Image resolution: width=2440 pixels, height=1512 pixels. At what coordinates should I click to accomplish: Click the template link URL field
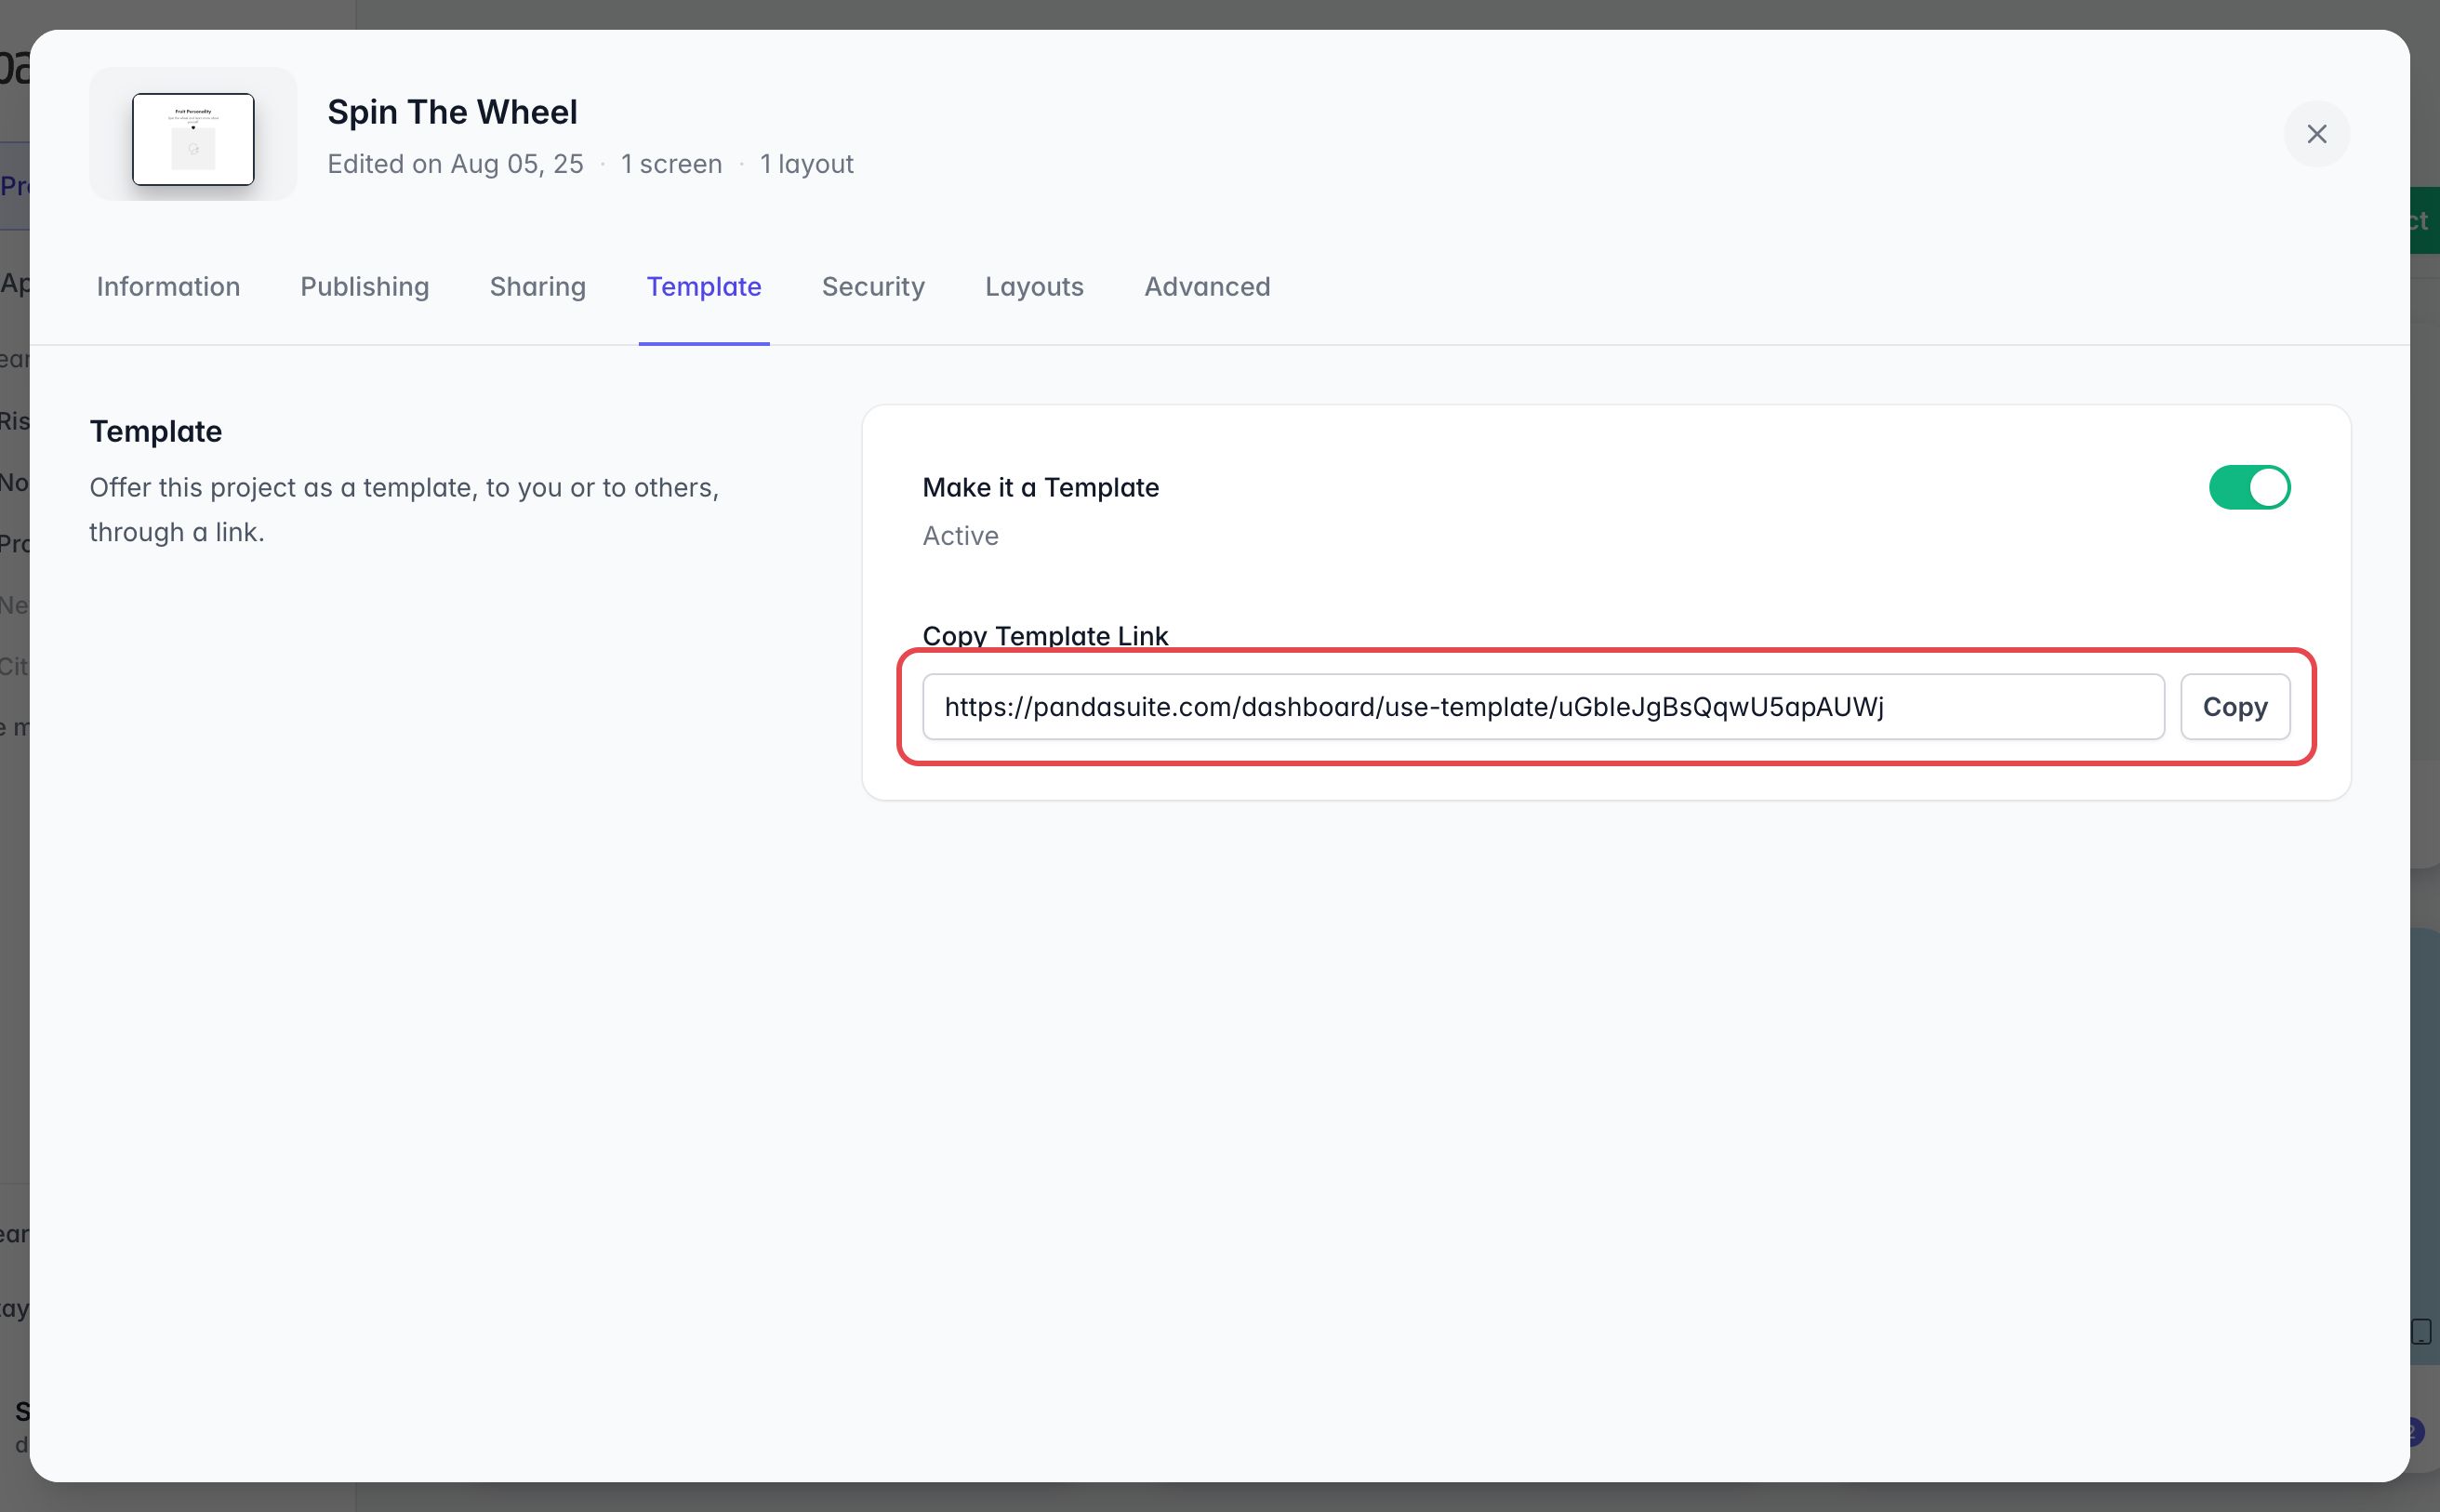click(1543, 707)
